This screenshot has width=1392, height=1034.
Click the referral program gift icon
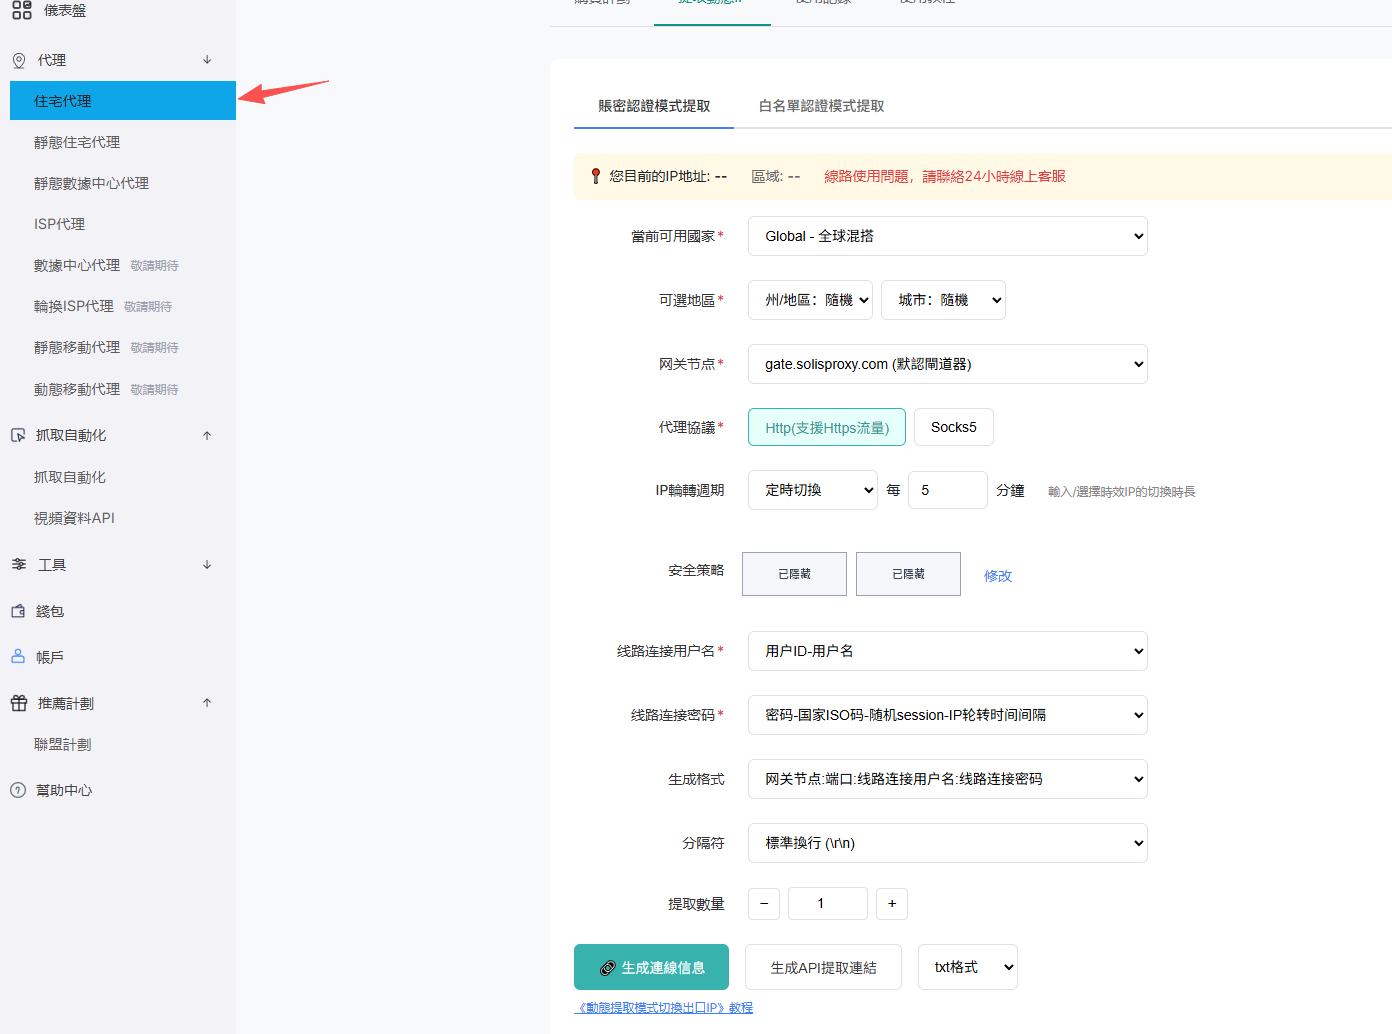point(19,703)
